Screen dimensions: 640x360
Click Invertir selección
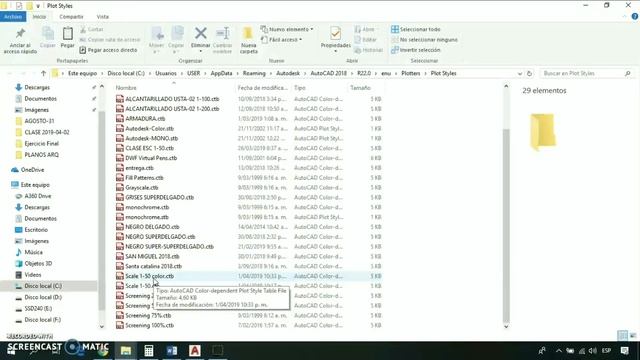(x=416, y=50)
